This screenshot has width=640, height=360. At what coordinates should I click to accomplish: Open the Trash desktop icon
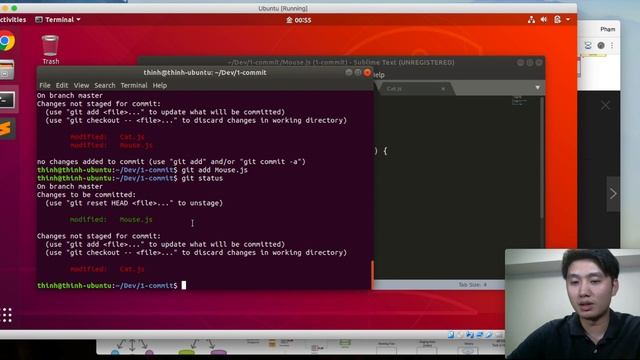click(50, 49)
